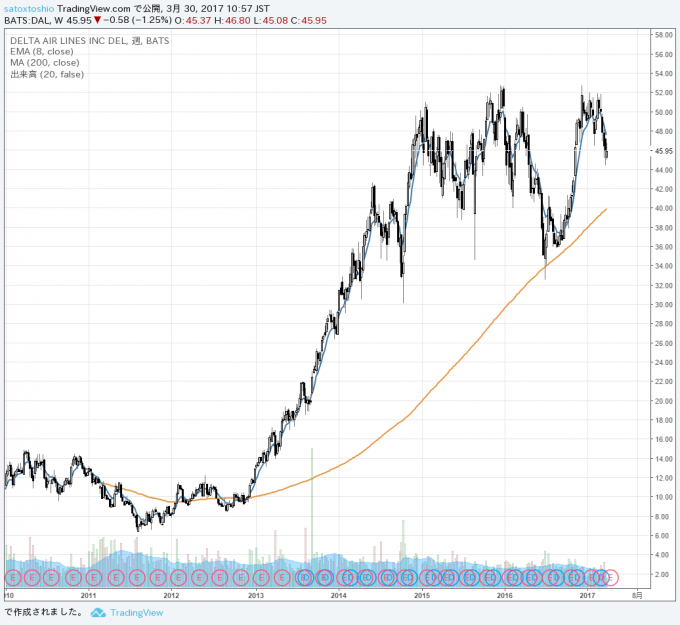Click the first earnings E marker at the left edge
This screenshot has width=680, height=625.
[x=13, y=577]
